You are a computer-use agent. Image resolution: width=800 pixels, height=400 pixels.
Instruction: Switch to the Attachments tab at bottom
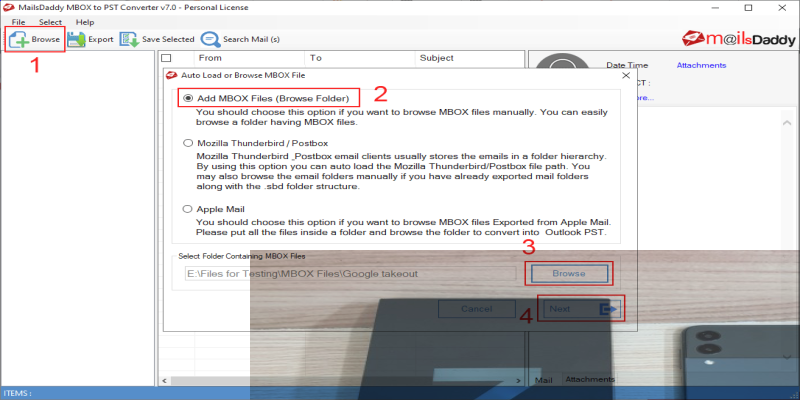[x=590, y=379]
